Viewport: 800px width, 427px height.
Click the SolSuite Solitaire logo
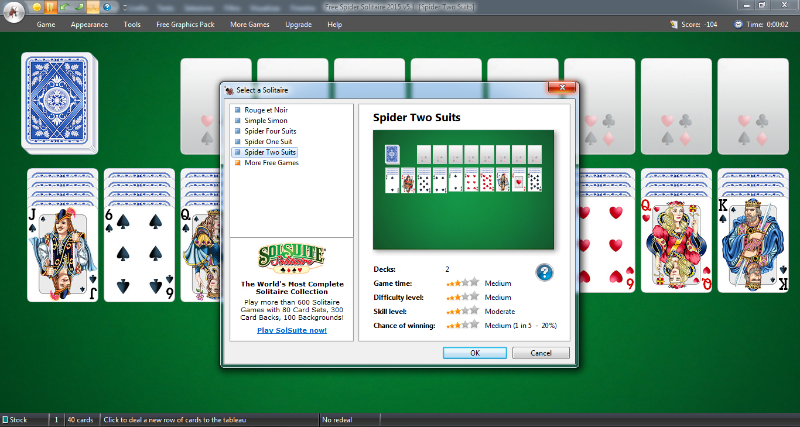[x=291, y=257]
